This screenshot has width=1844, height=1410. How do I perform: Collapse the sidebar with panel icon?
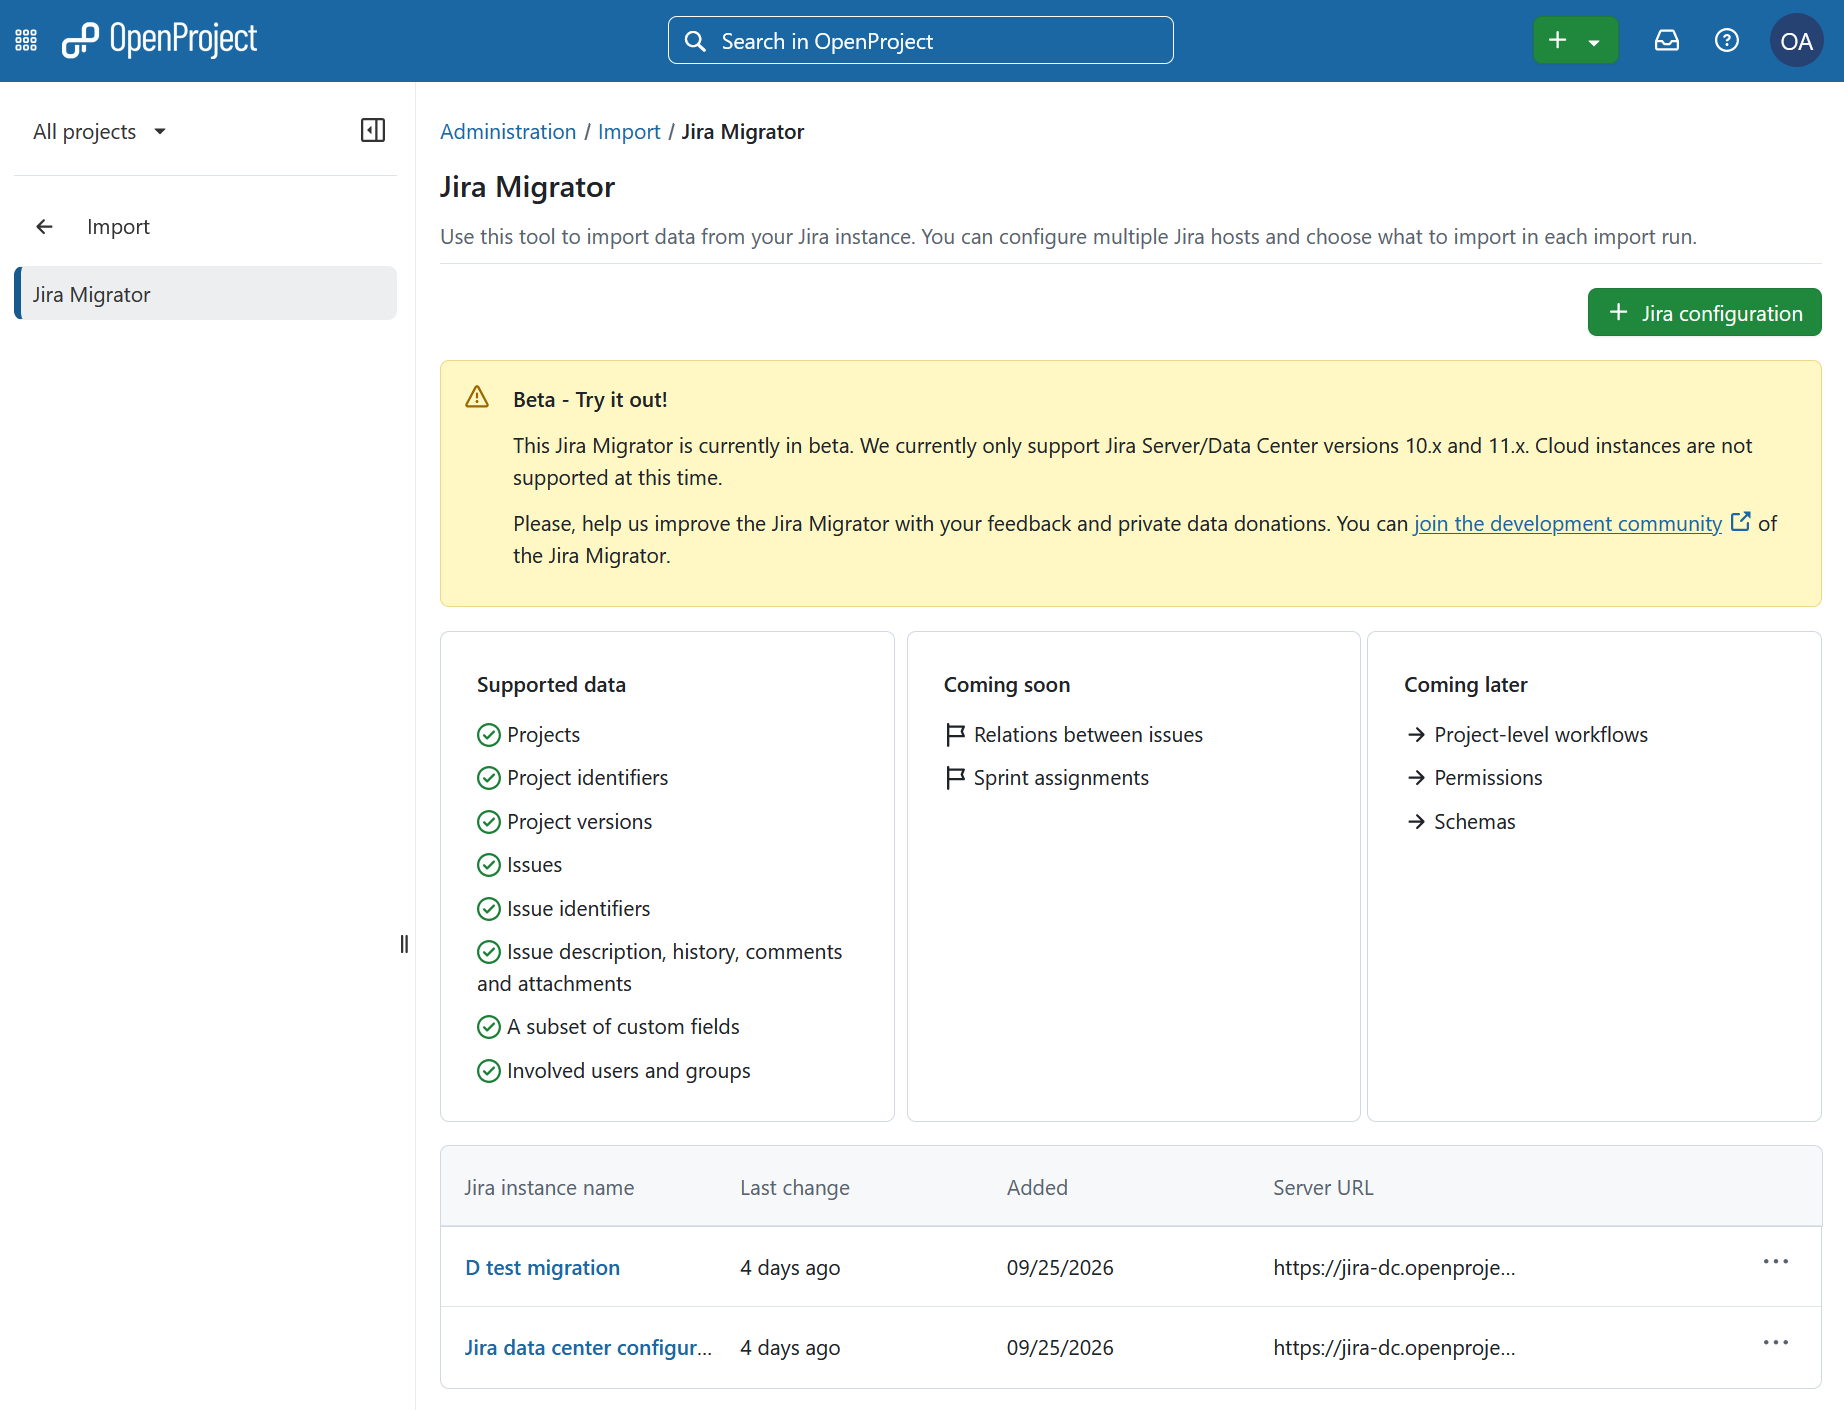[x=373, y=130]
